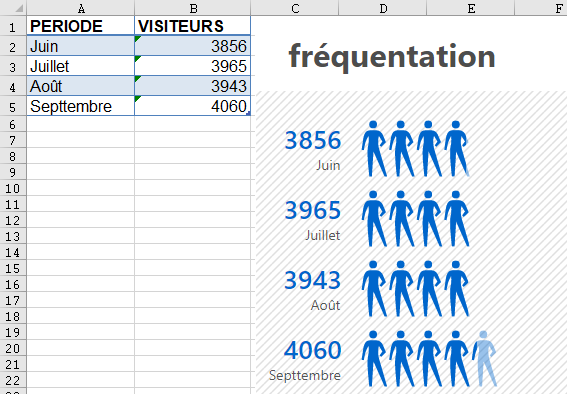Select the Septtembre cell in column A
The image size is (567, 394).
tap(80, 106)
